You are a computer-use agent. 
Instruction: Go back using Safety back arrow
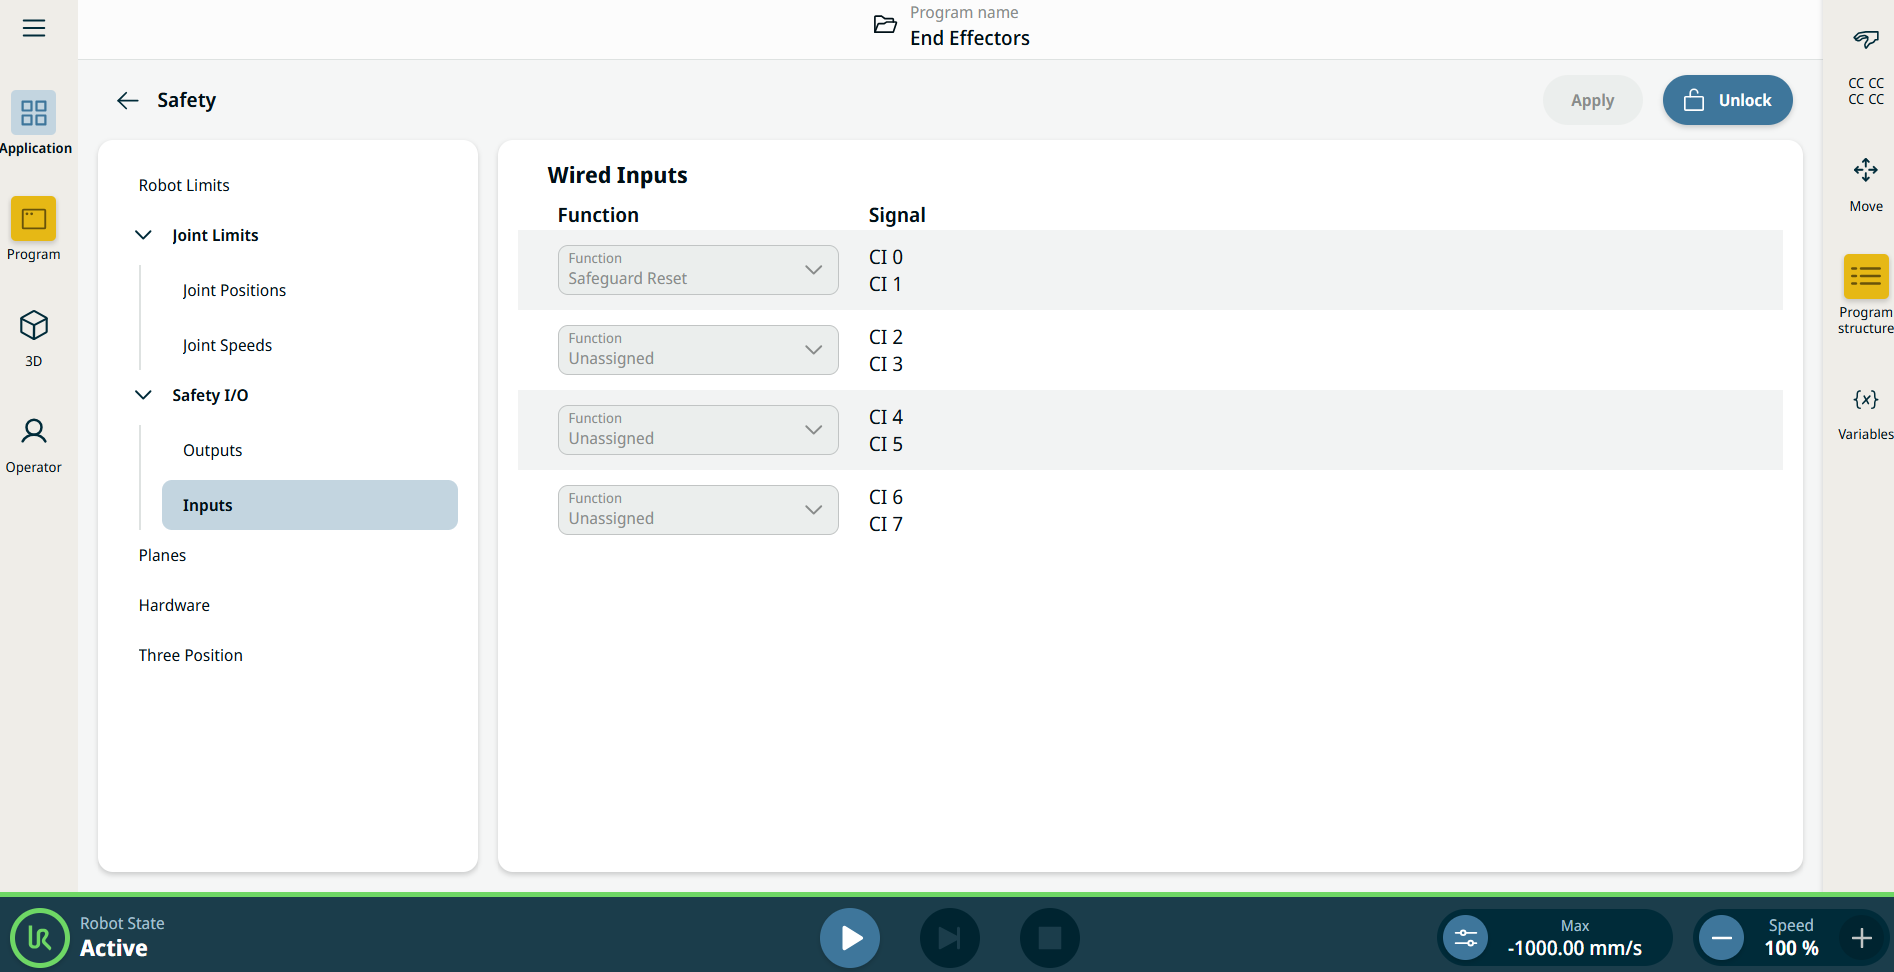(x=127, y=100)
